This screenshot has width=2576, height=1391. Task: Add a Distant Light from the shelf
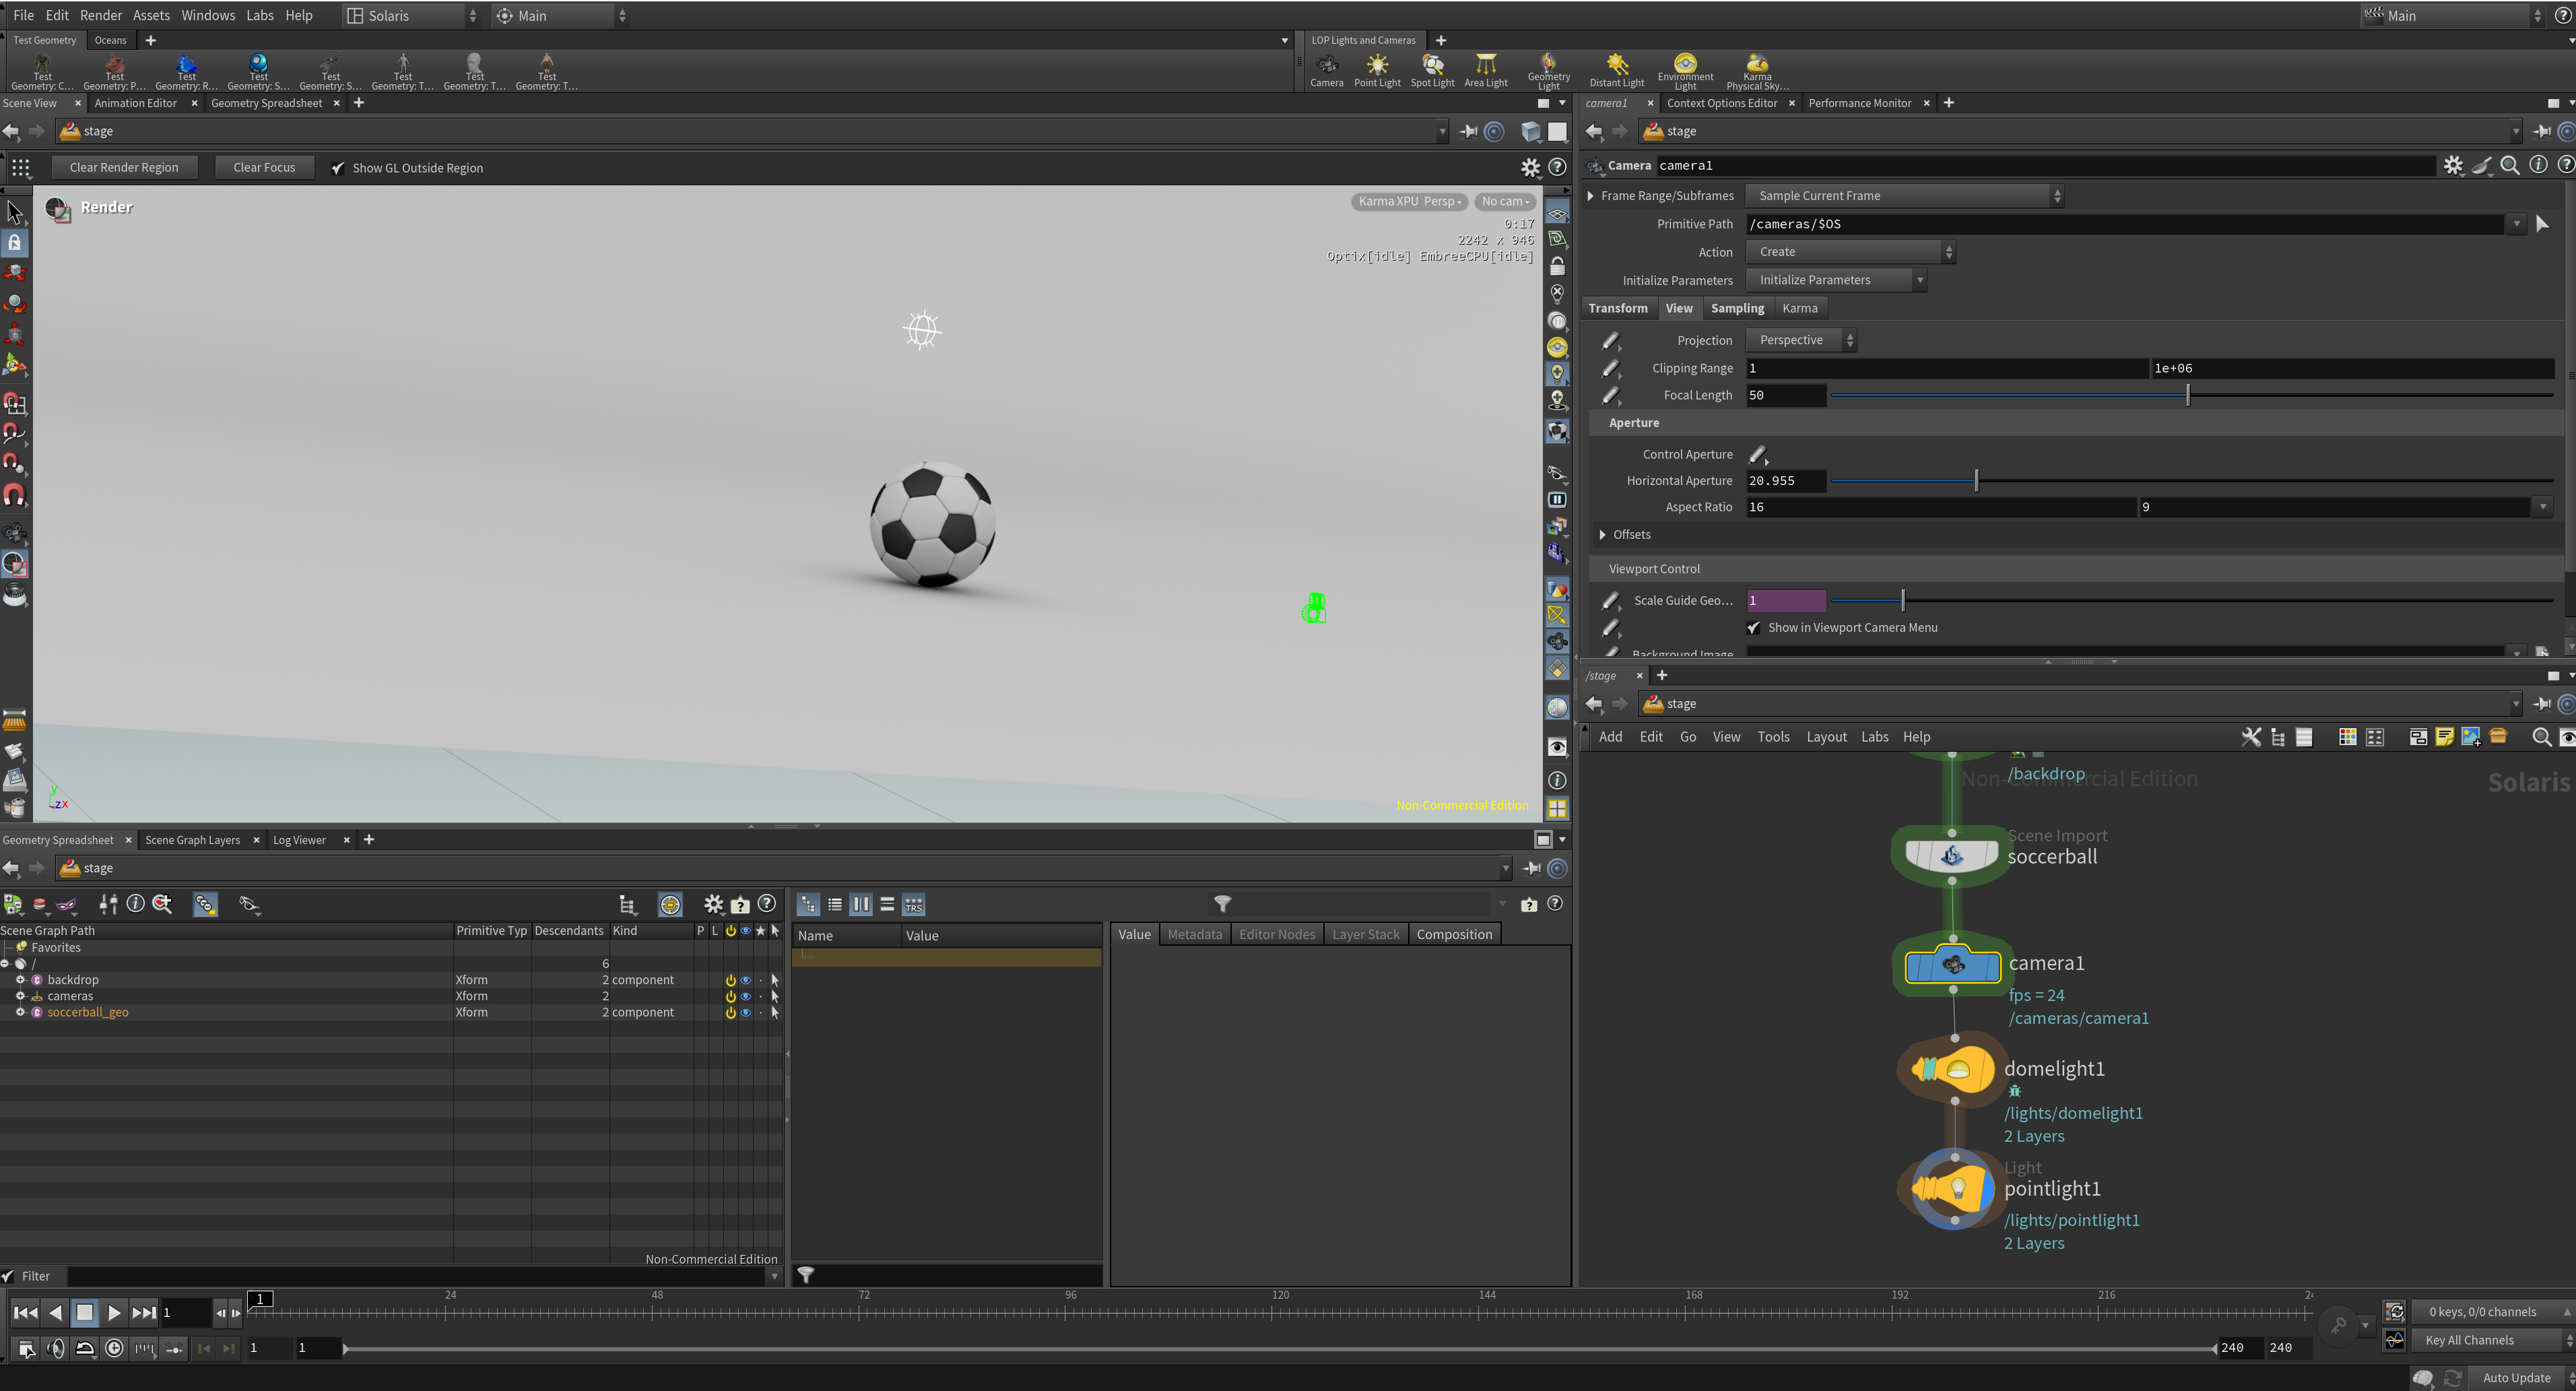[x=1616, y=71]
